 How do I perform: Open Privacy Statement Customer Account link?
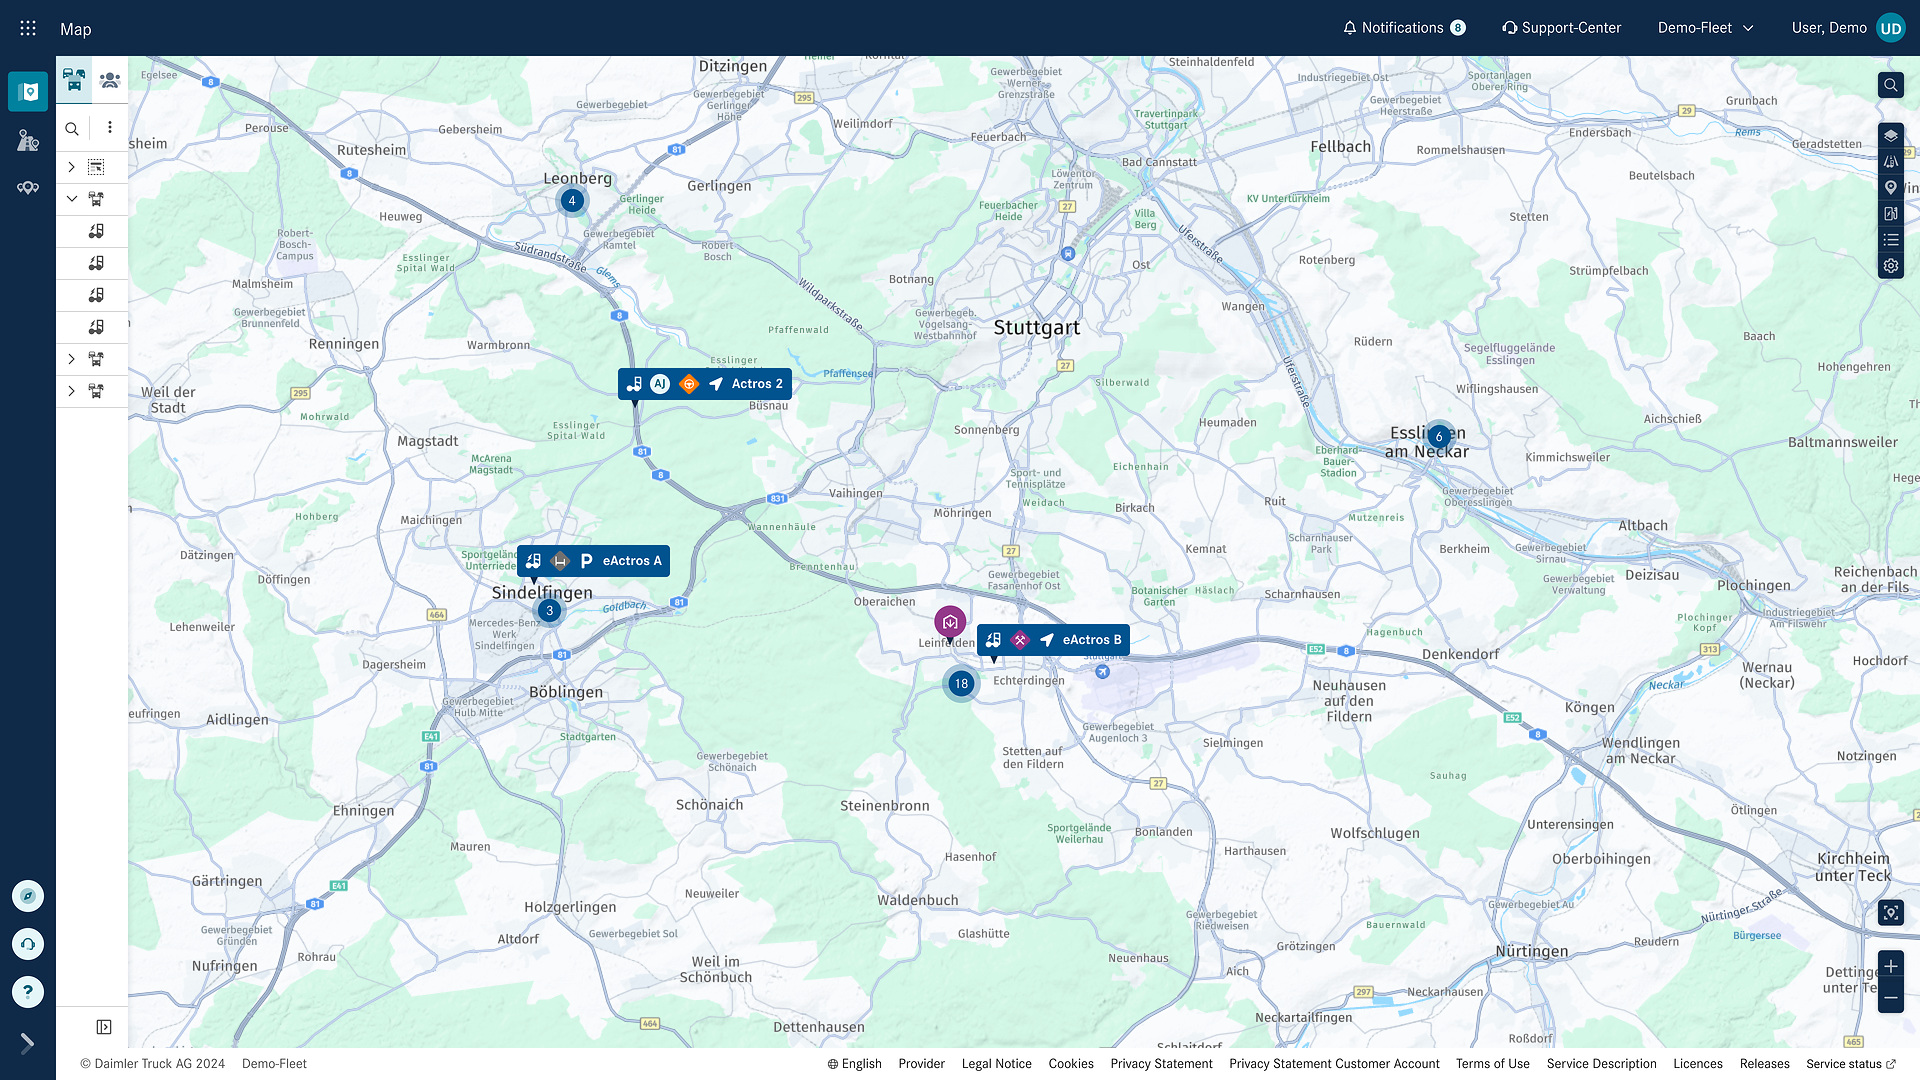1334,1064
